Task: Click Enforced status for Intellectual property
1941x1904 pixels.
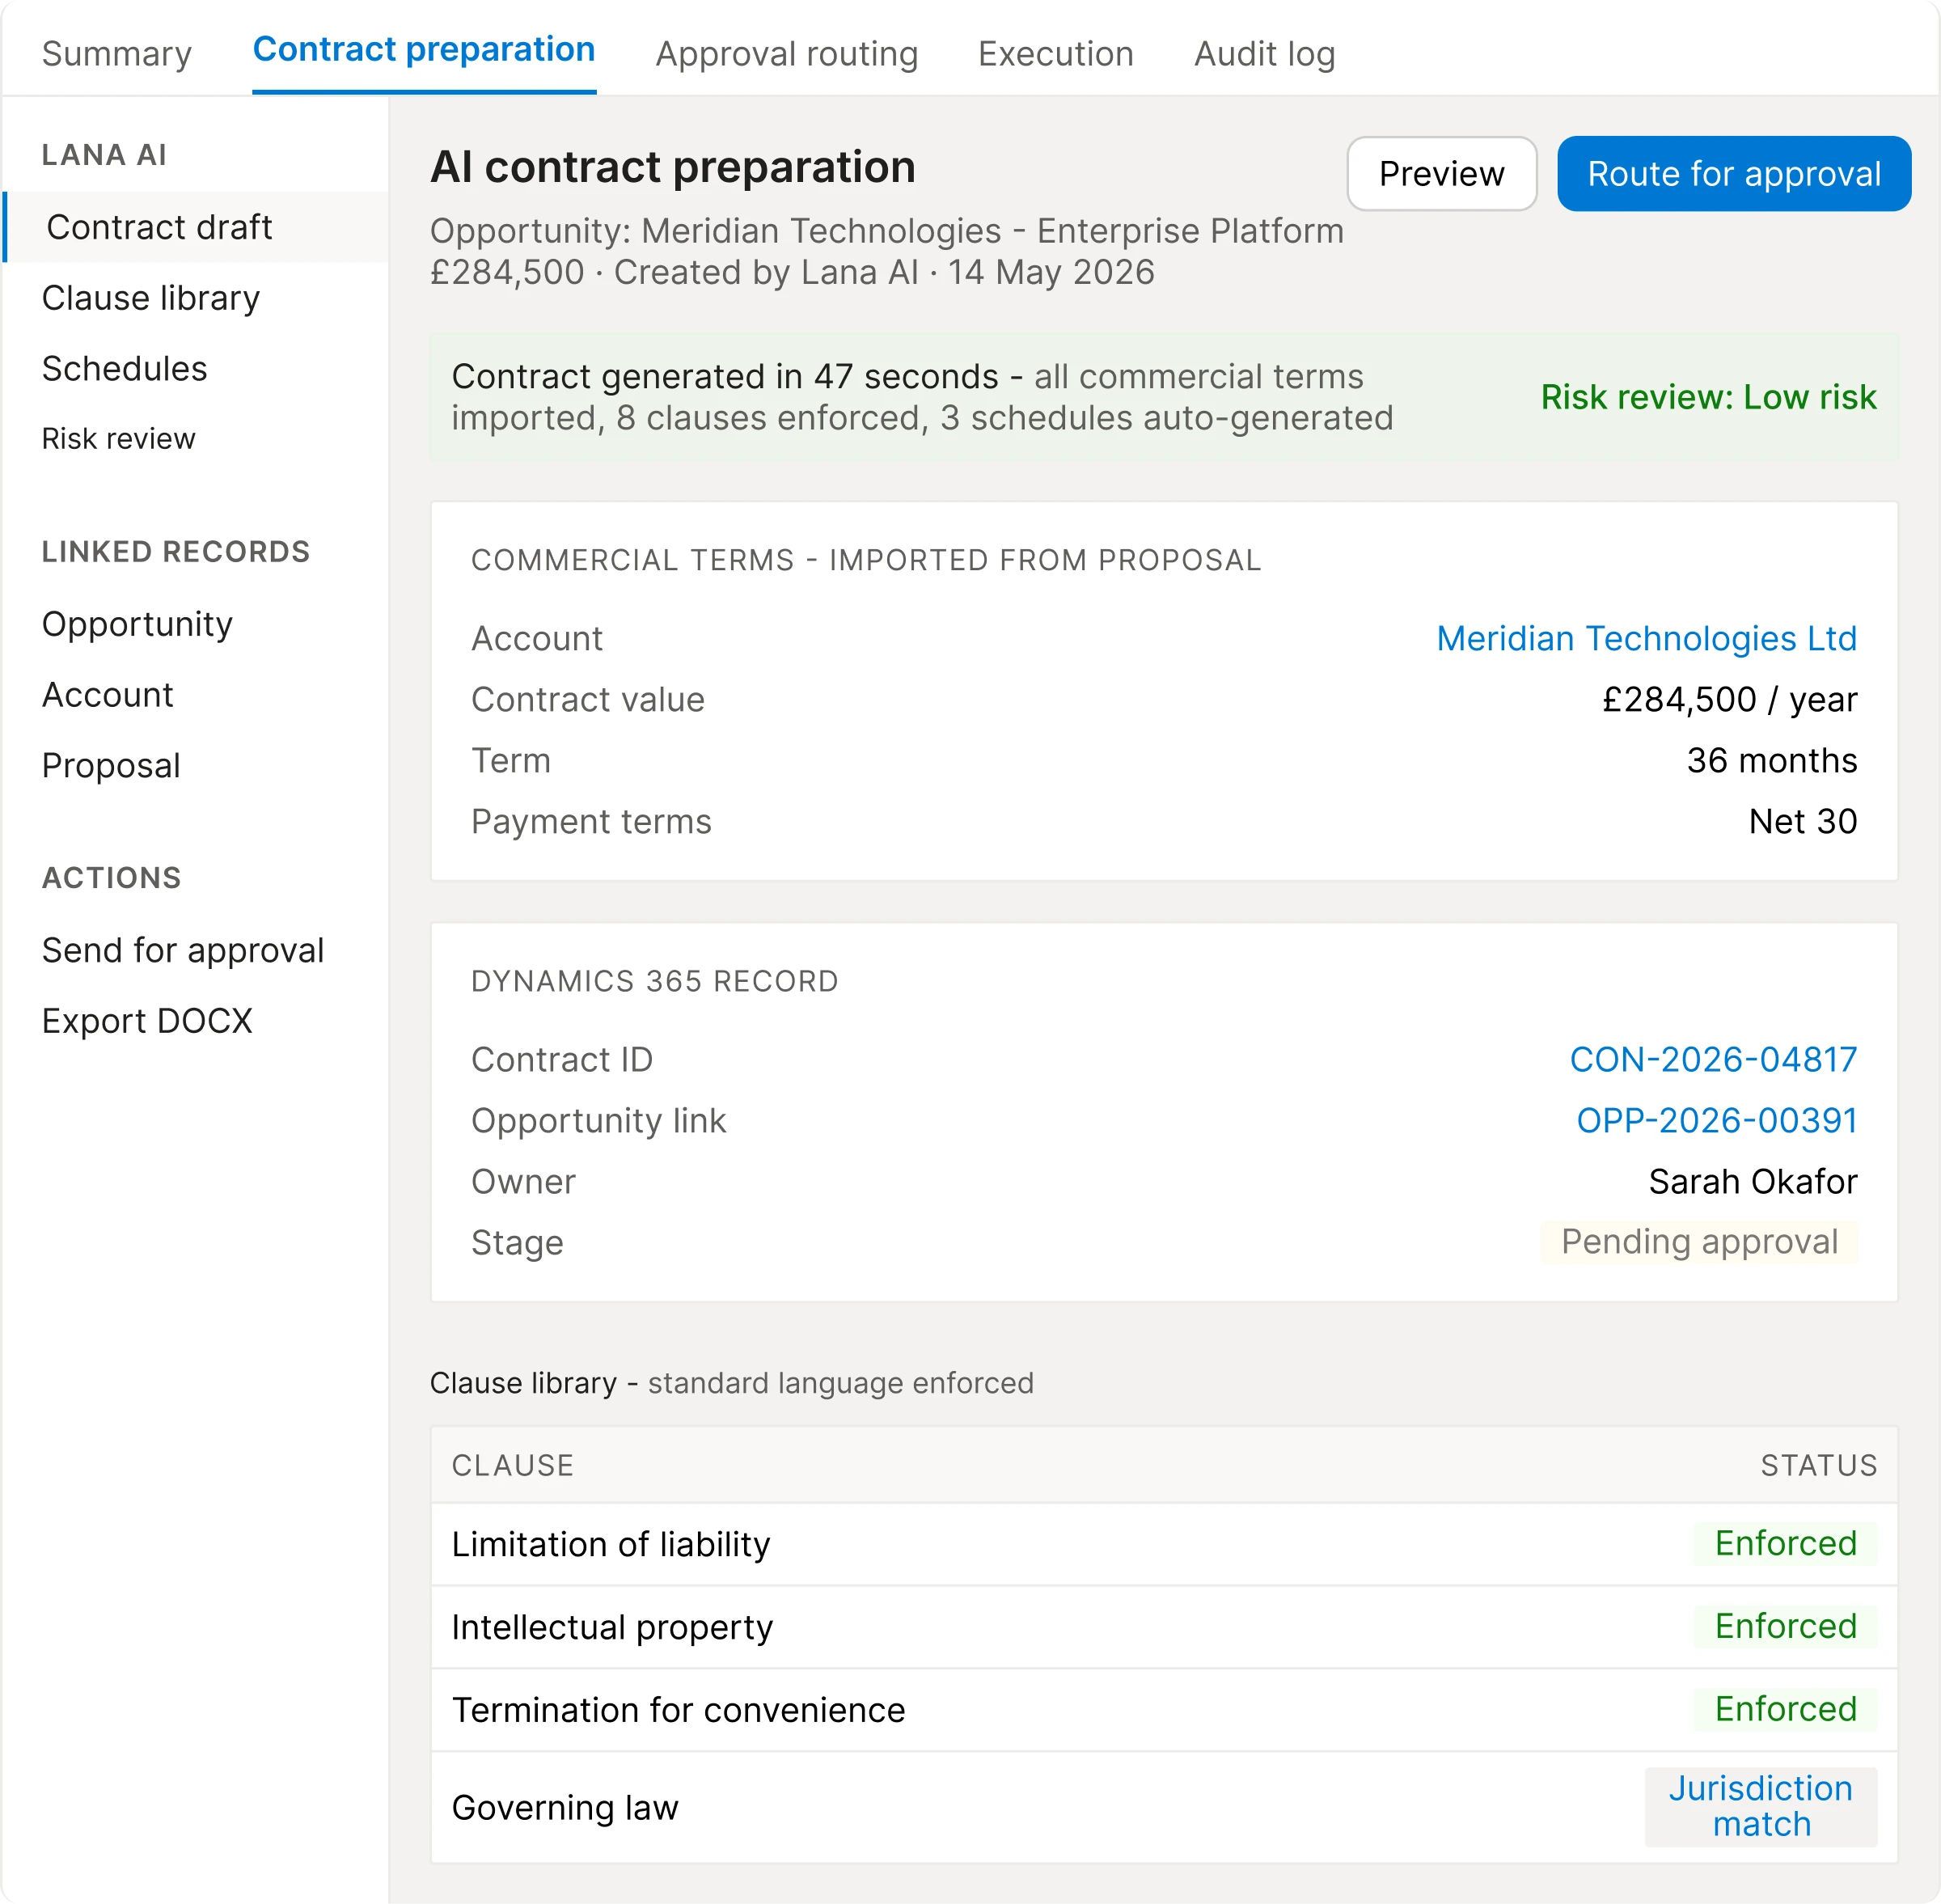Action: [x=1785, y=1627]
